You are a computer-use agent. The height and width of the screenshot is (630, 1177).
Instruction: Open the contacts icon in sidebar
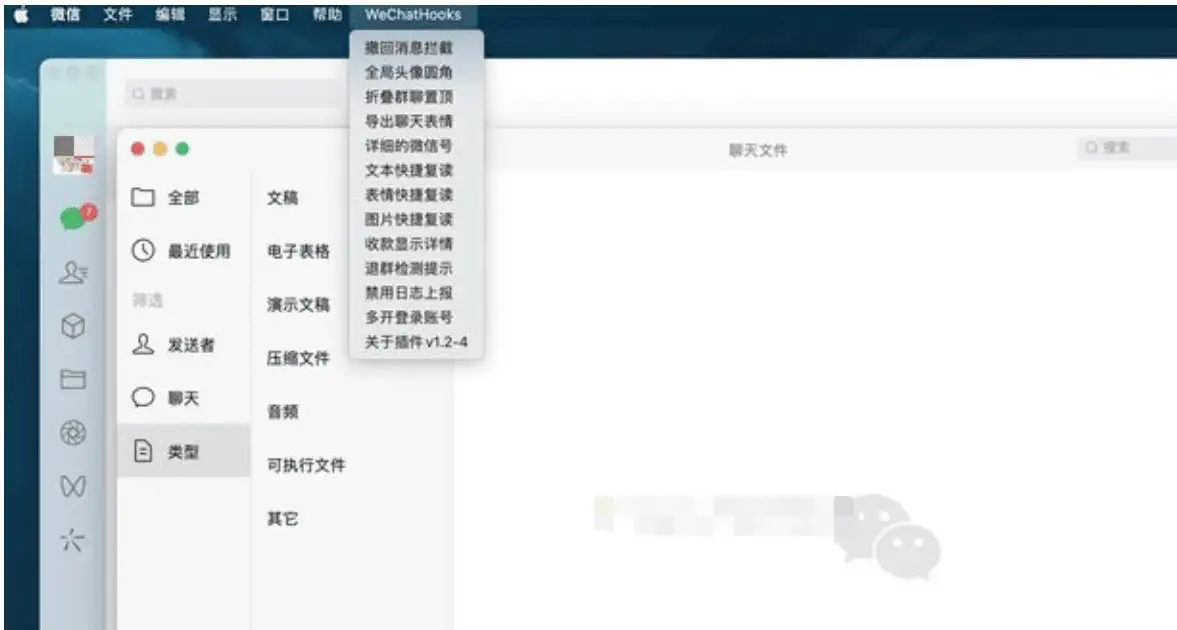[x=73, y=272]
